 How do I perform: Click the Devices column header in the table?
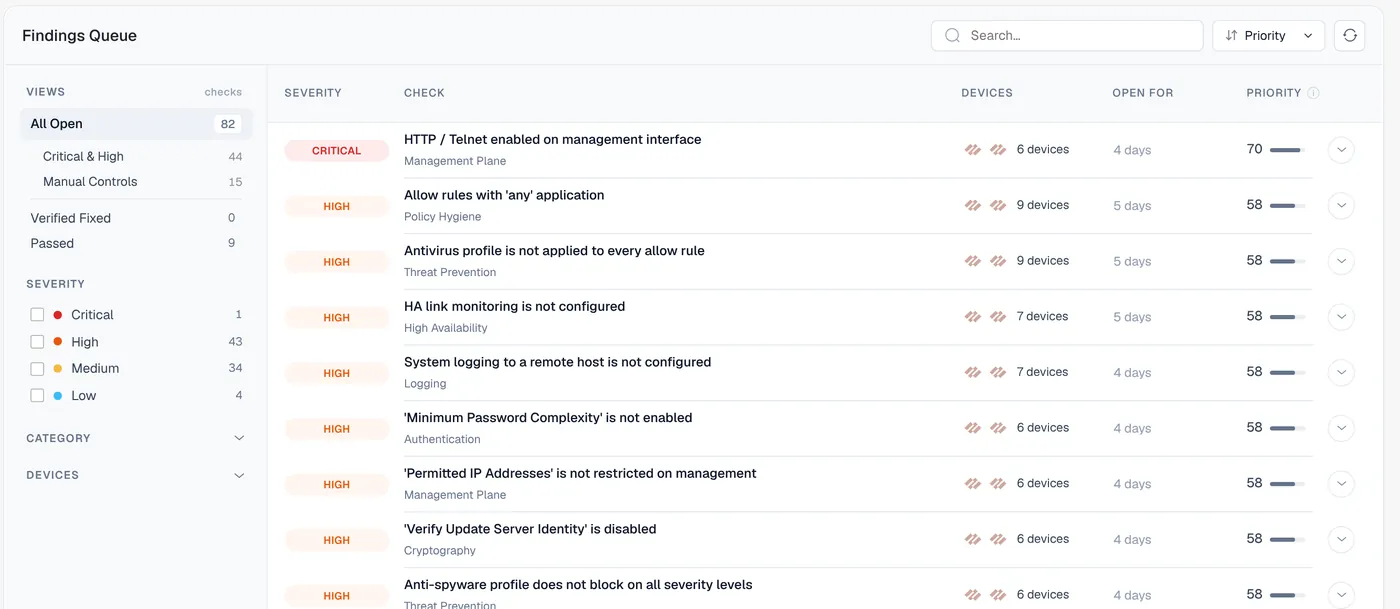click(987, 93)
